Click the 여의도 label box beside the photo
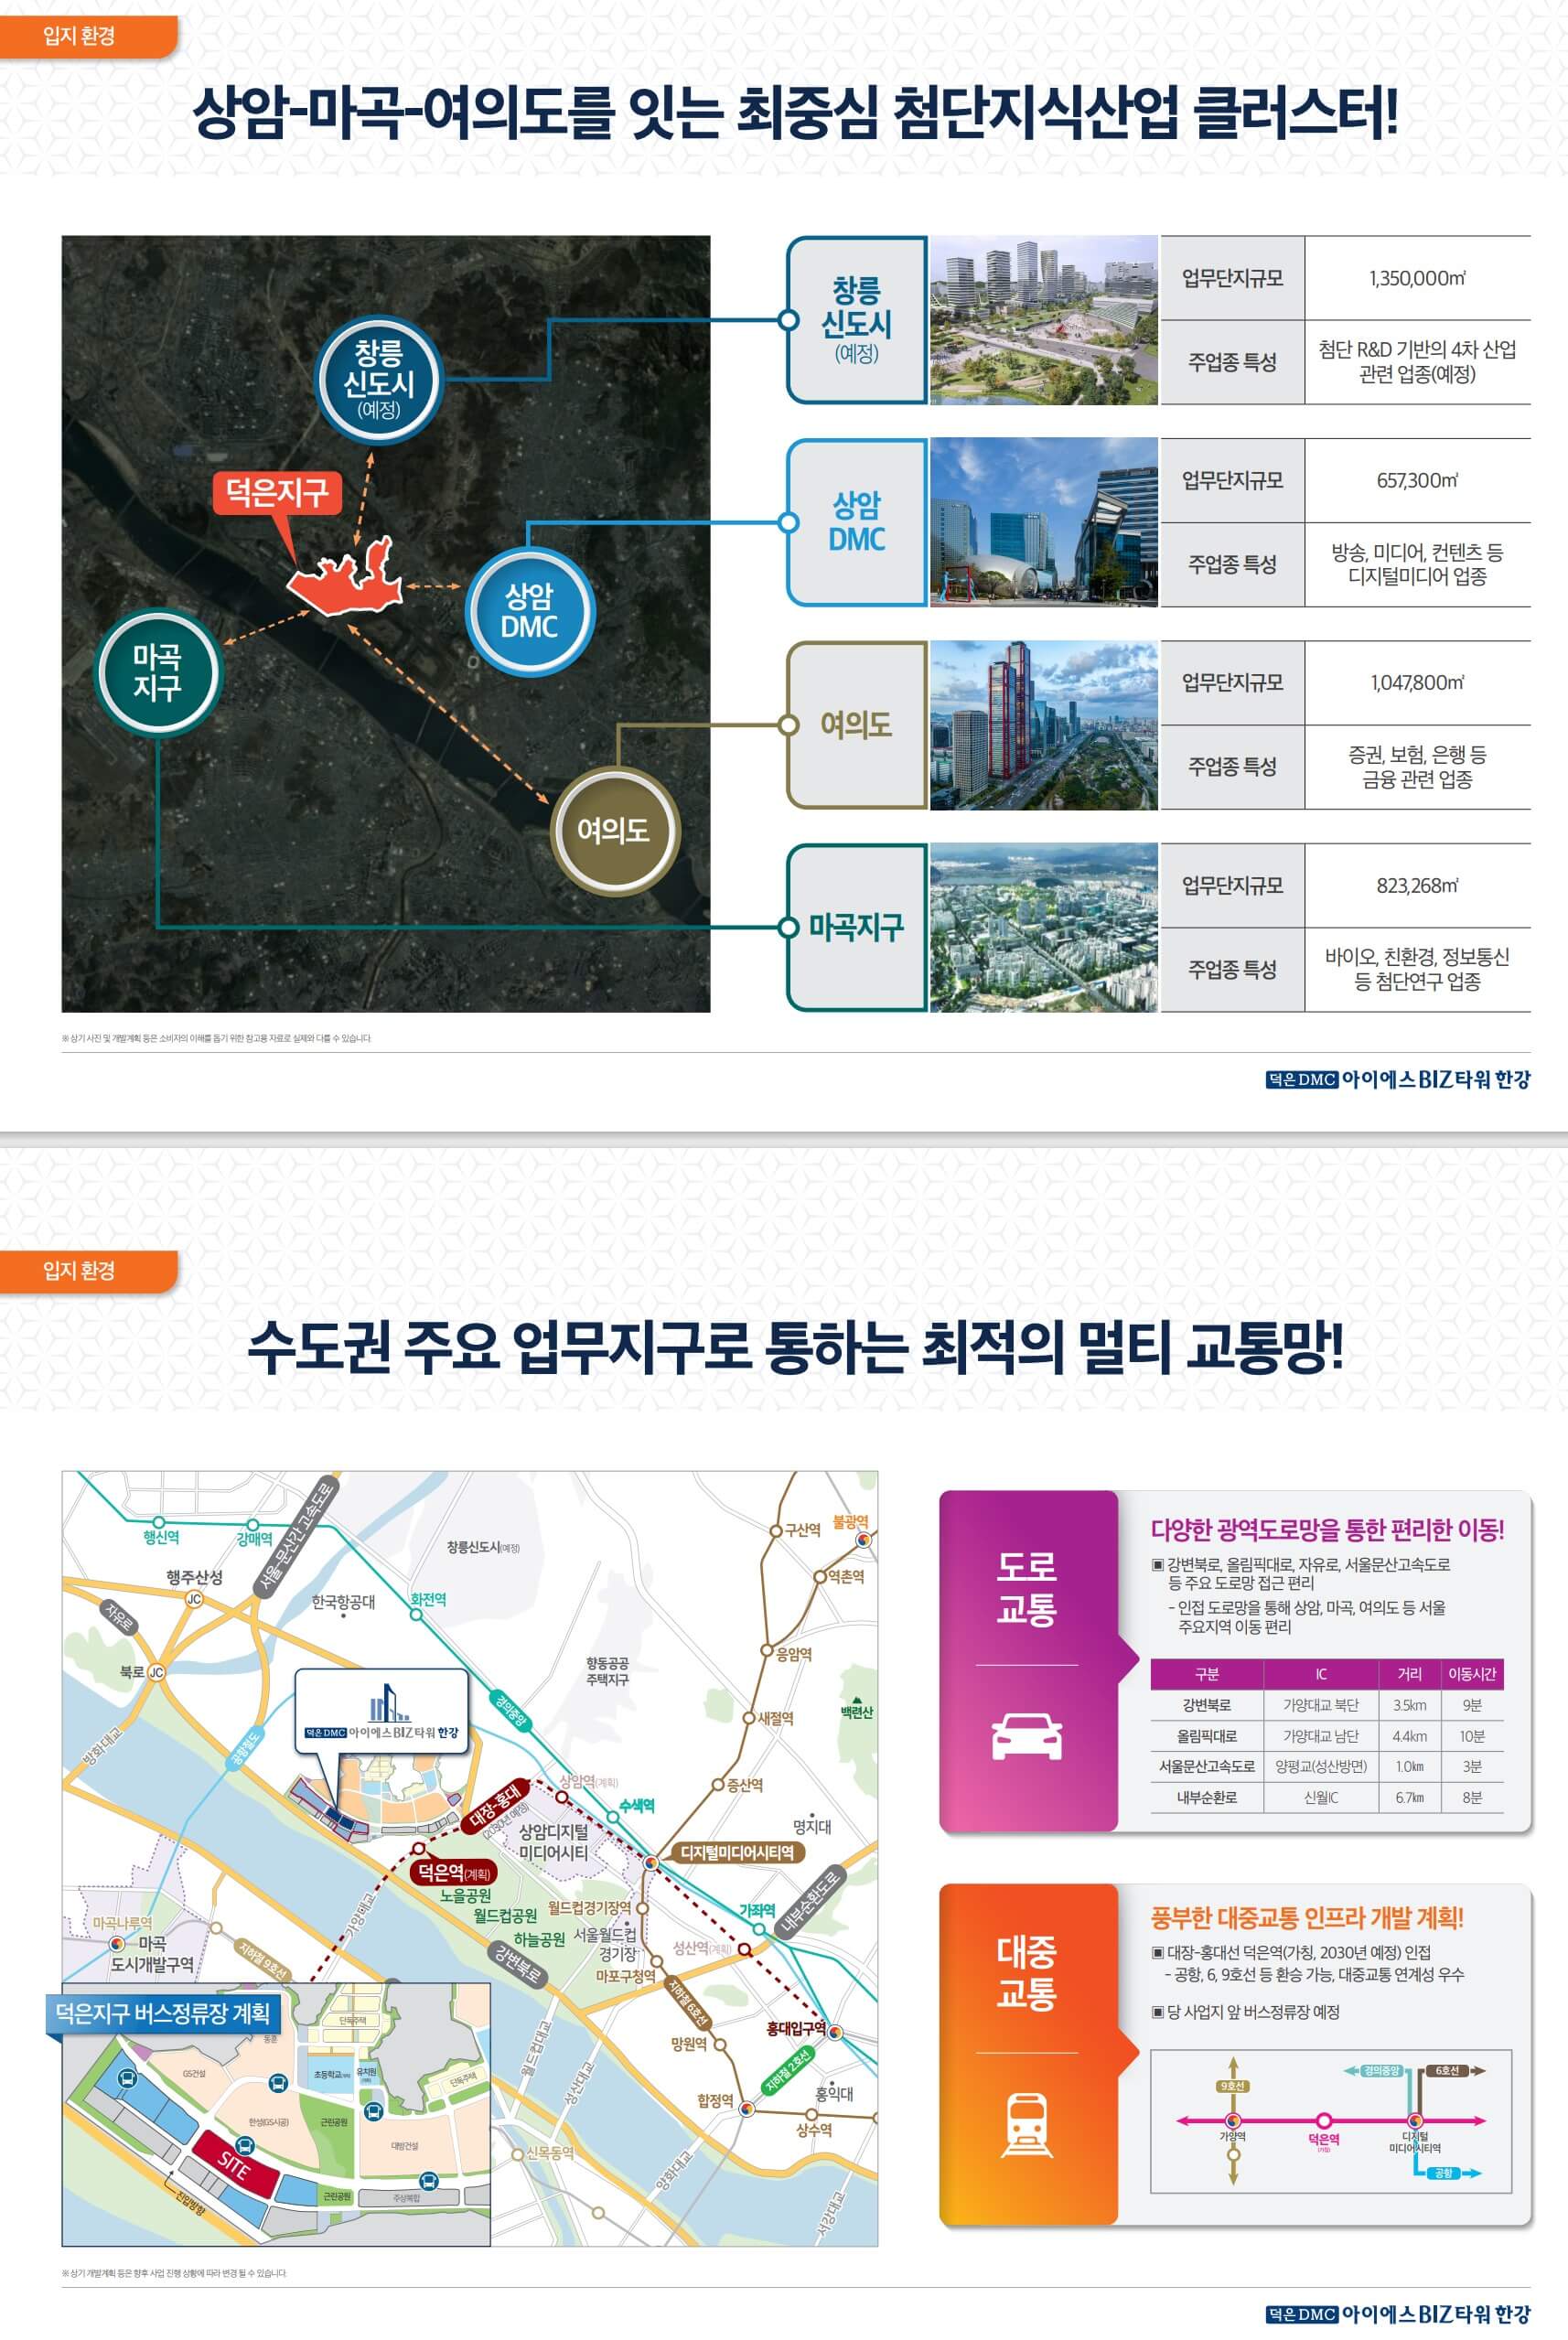Screen dimensions: 1568x2340 coord(857,725)
